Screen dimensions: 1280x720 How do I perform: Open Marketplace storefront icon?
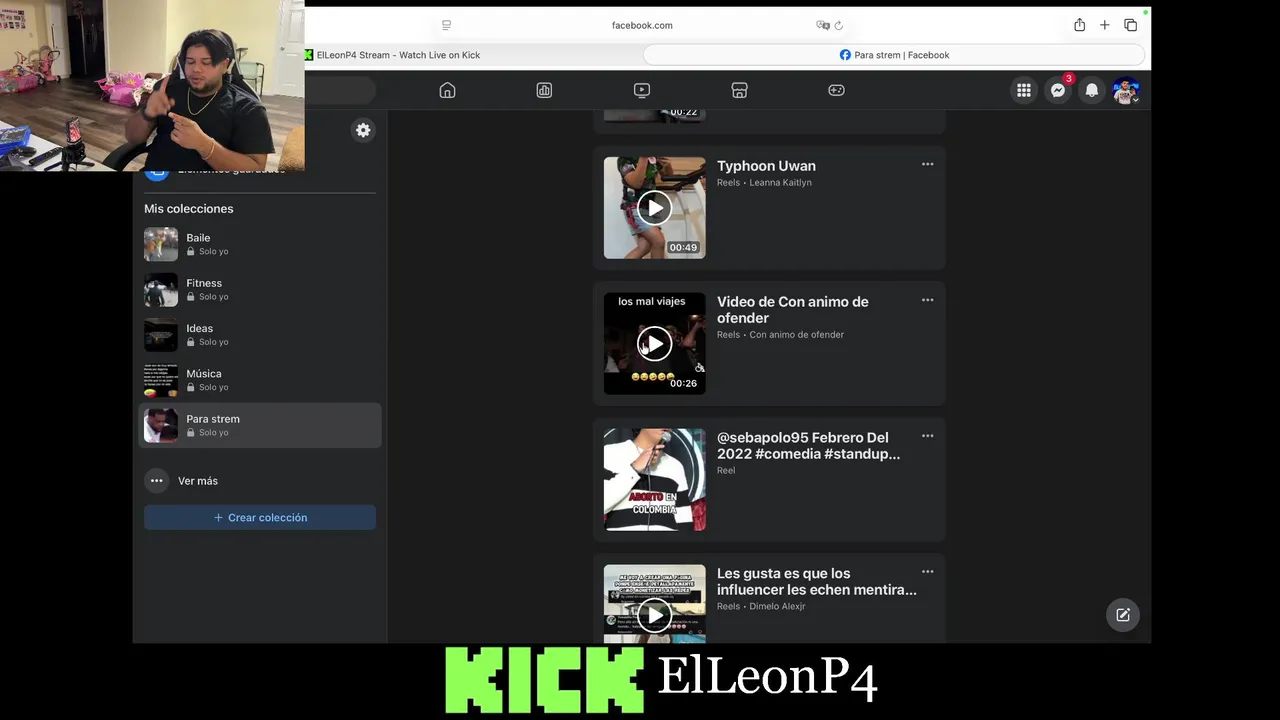point(739,90)
